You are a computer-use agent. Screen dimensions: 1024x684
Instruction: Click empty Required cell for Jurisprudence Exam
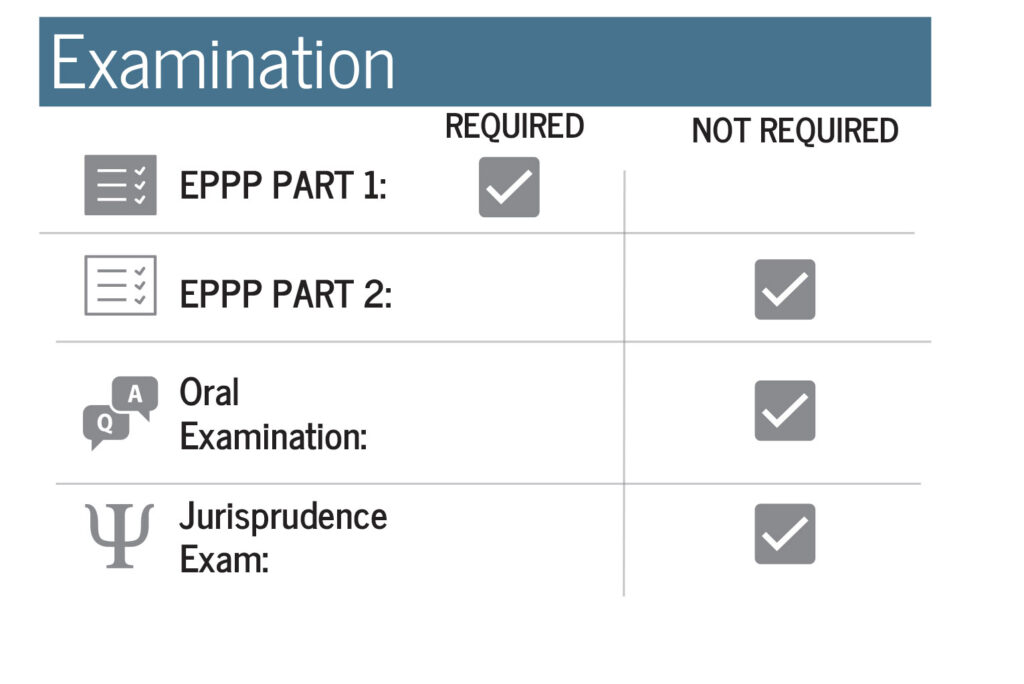coord(509,540)
